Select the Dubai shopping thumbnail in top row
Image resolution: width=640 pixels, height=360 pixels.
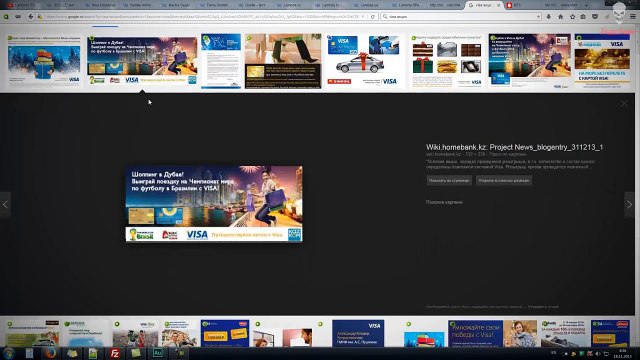tap(142, 61)
